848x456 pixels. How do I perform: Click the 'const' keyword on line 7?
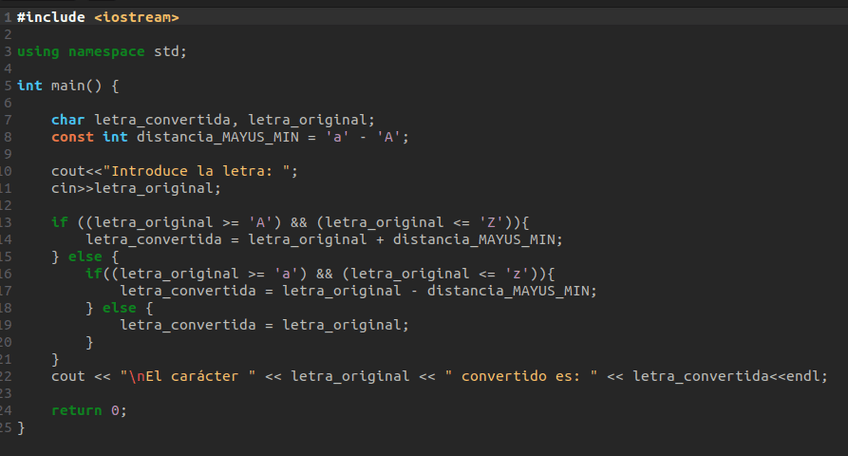(72, 136)
